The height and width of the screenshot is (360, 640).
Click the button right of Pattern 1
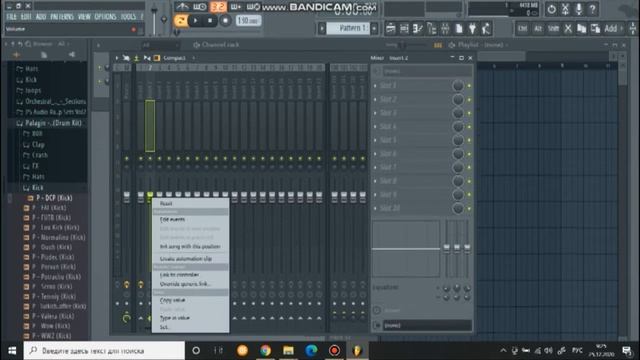pos(374,28)
